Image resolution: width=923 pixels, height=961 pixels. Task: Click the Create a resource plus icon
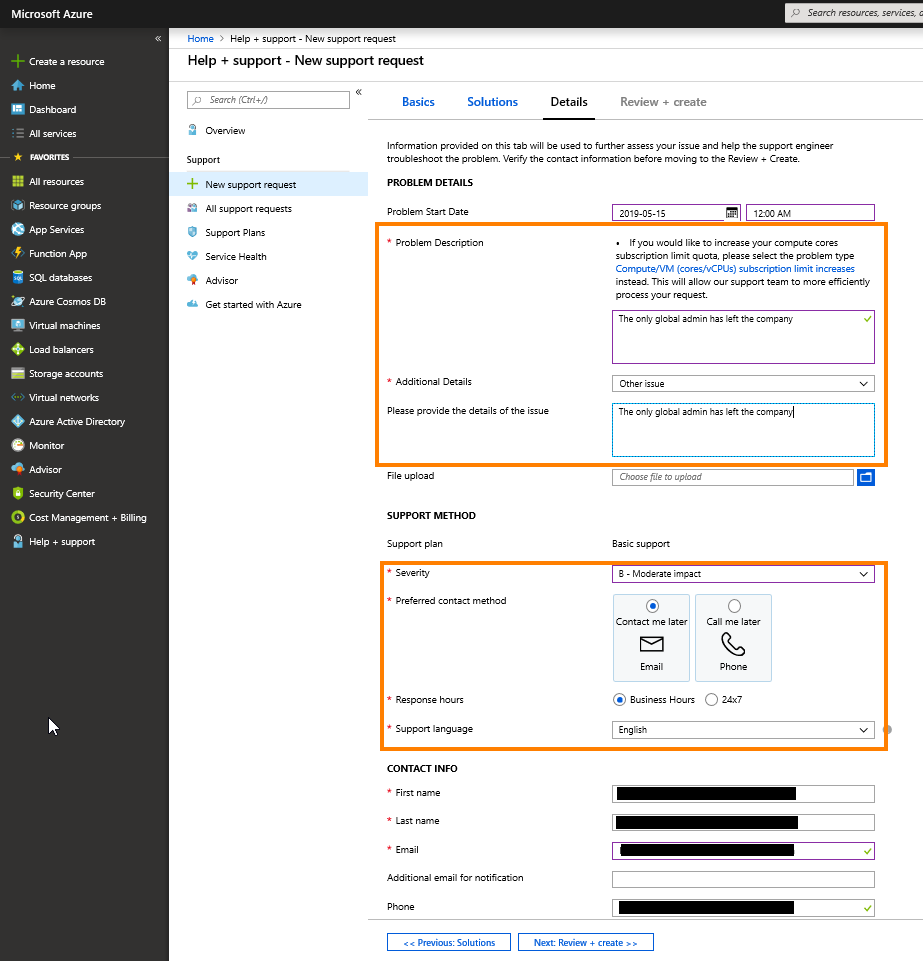point(18,61)
